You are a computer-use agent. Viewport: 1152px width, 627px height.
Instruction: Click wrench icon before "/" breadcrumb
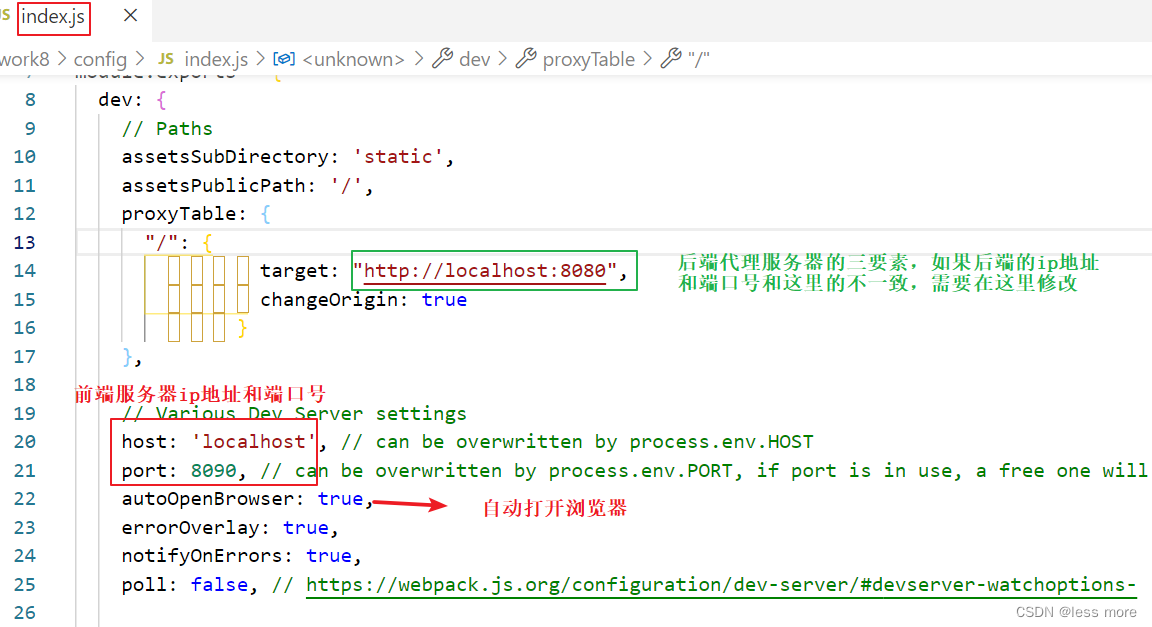(x=671, y=58)
